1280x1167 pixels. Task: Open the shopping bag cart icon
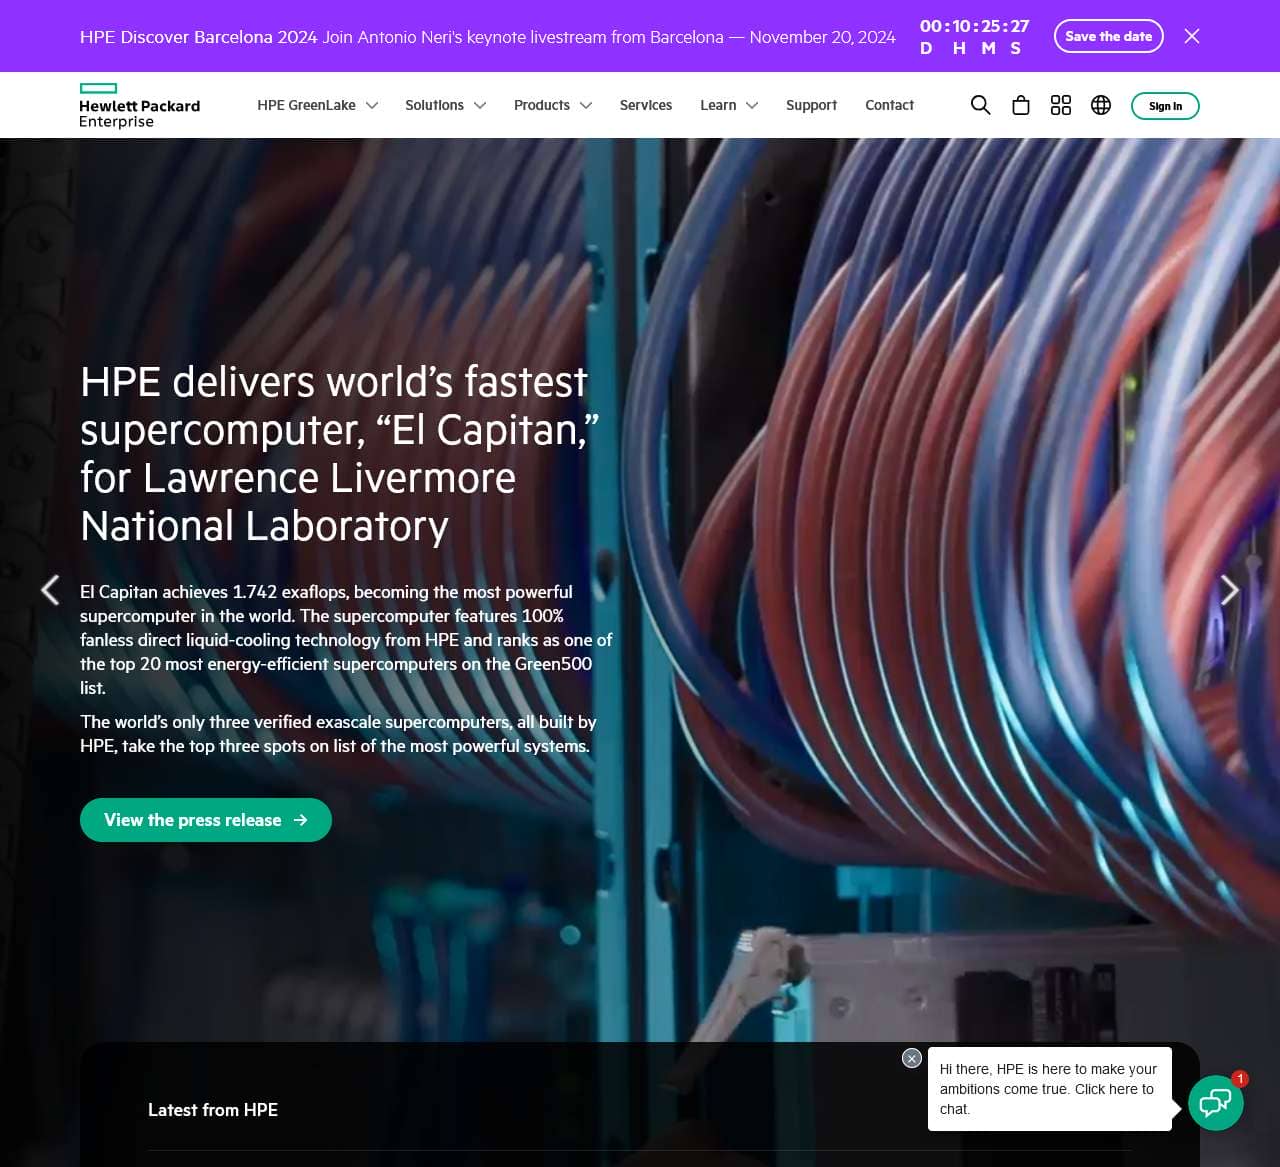coord(1020,105)
